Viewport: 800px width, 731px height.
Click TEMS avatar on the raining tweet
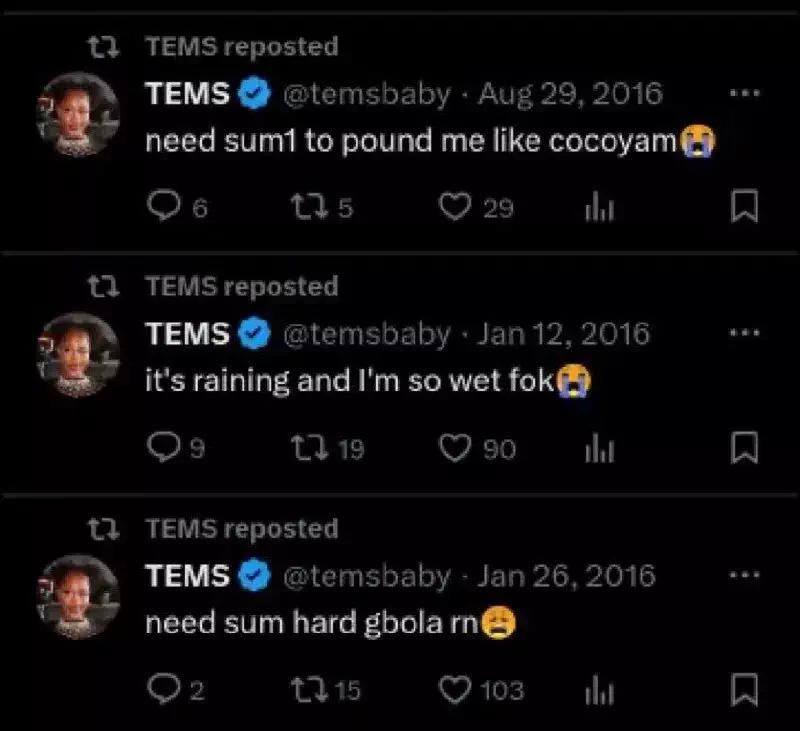pos(80,356)
